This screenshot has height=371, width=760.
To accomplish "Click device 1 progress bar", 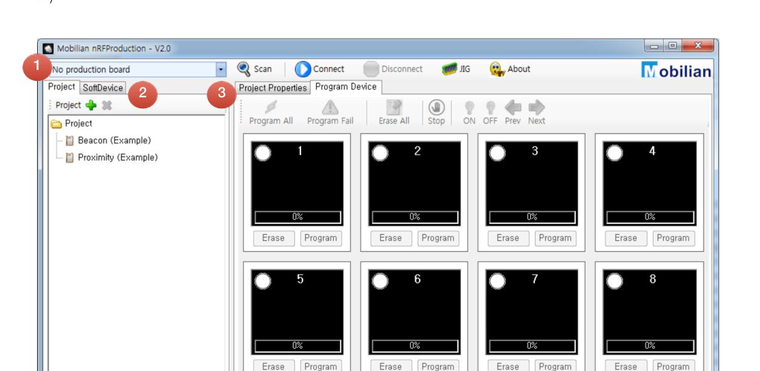I will (x=298, y=217).
